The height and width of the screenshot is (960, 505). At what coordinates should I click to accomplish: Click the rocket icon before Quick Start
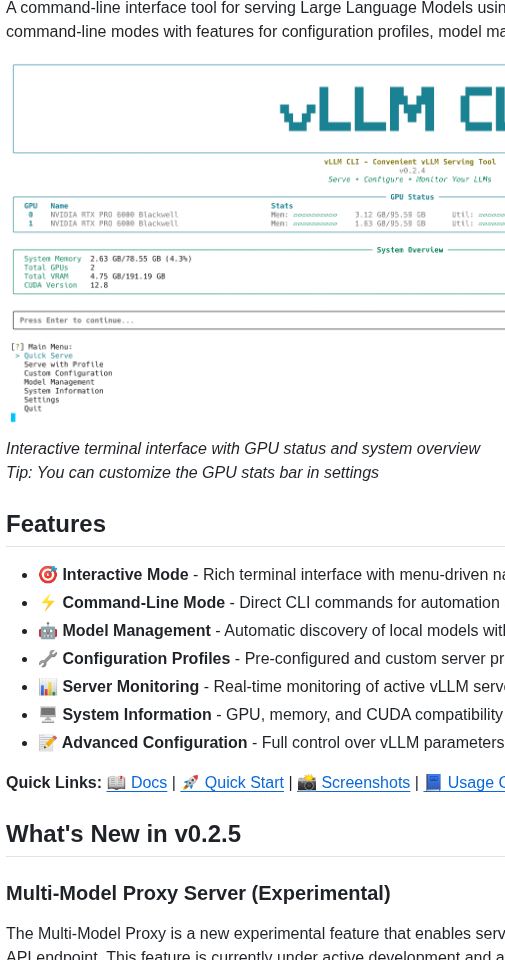190,782
